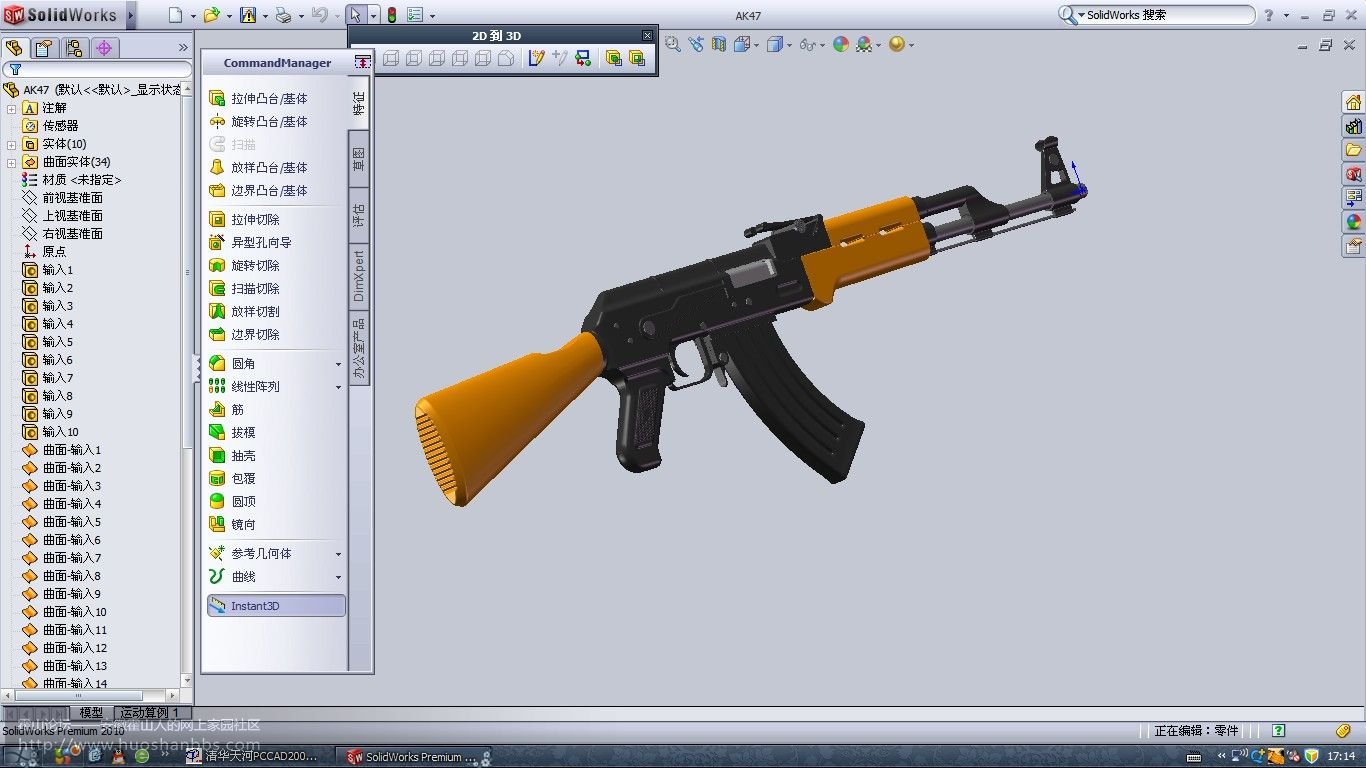Screen dimensions: 1366x768
Task: Open the ConfigurationManager tab icon
Action: click(x=74, y=48)
